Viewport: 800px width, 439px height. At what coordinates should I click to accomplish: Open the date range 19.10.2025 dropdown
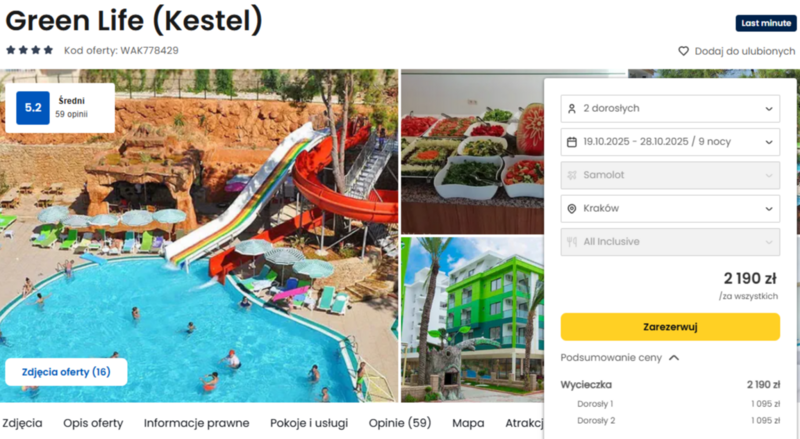pos(670,142)
